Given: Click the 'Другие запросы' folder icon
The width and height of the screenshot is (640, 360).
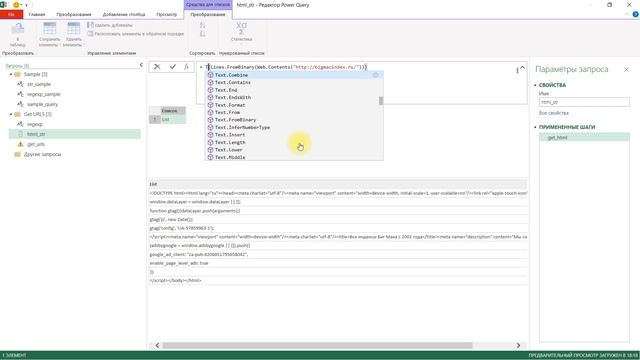Looking at the screenshot, I should [x=17, y=154].
